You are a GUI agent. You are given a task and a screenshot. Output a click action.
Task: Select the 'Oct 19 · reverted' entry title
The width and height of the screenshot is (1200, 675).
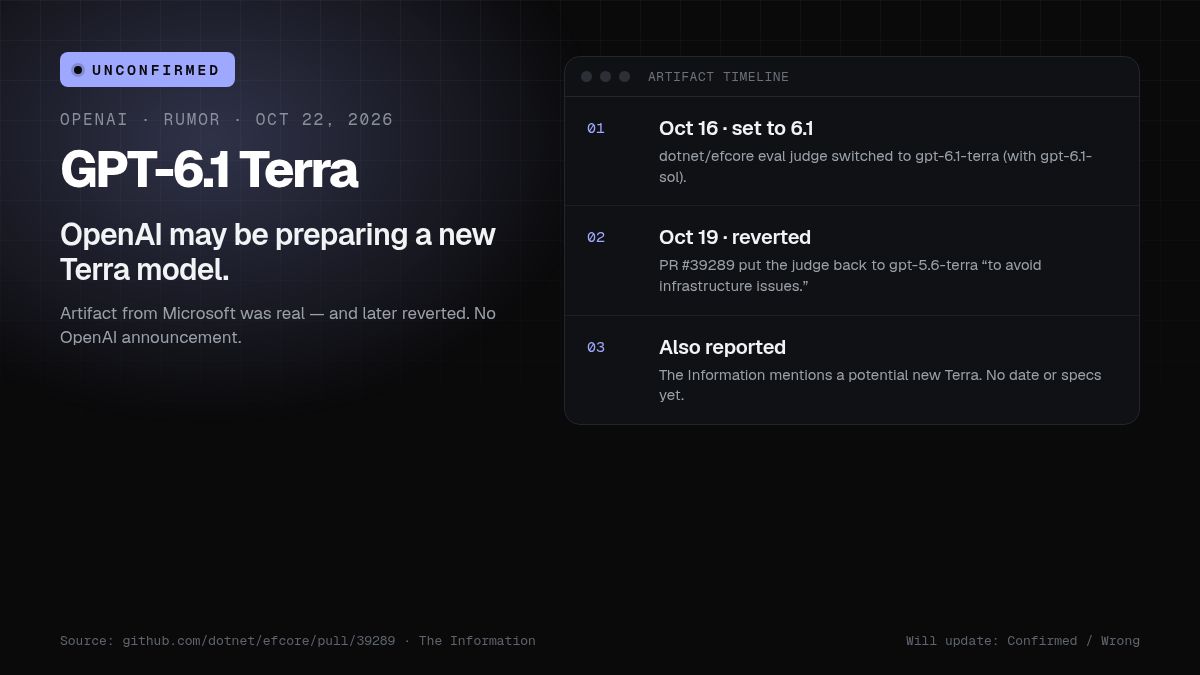[x=735, y=237]
